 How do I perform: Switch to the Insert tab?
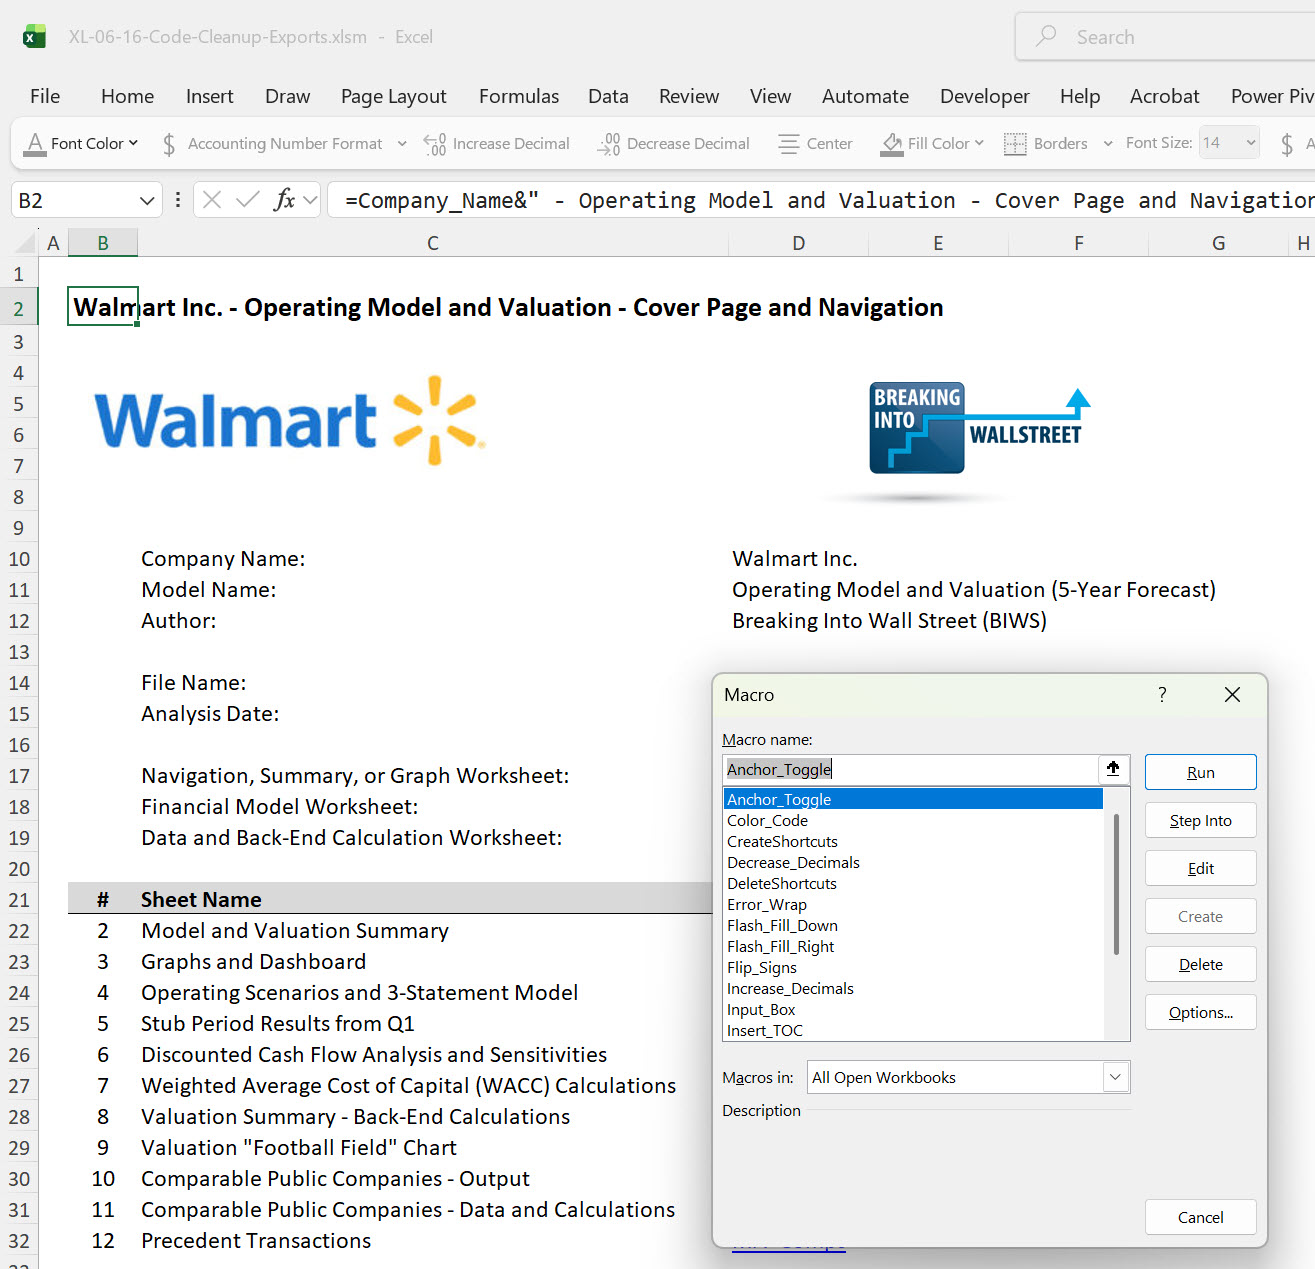tap(210, 96)
